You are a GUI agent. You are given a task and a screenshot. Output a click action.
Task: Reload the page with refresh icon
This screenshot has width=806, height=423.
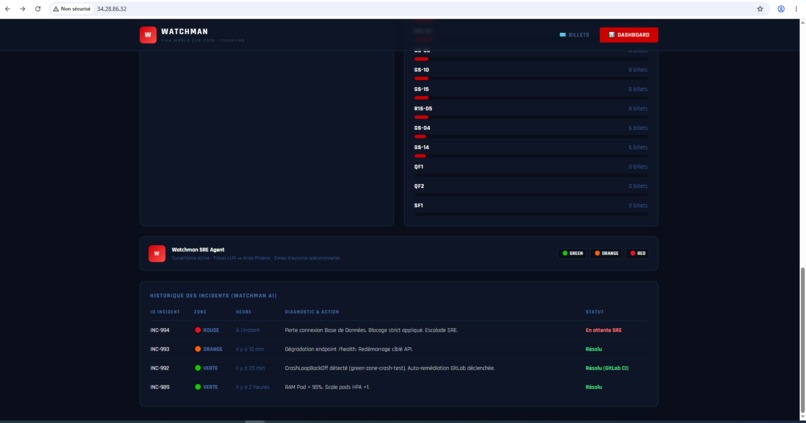(x=38, y=9)
